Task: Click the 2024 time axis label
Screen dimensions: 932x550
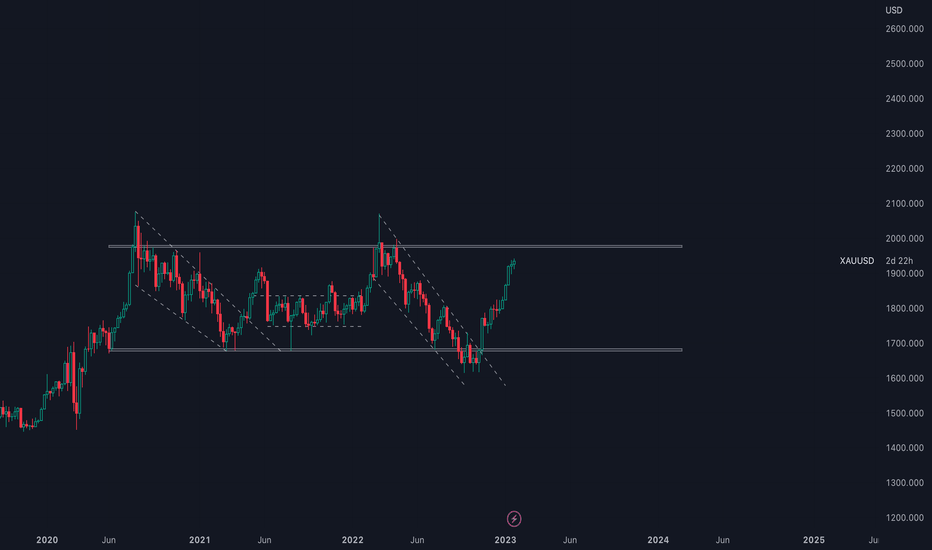Action: click(x=658, y=540)
